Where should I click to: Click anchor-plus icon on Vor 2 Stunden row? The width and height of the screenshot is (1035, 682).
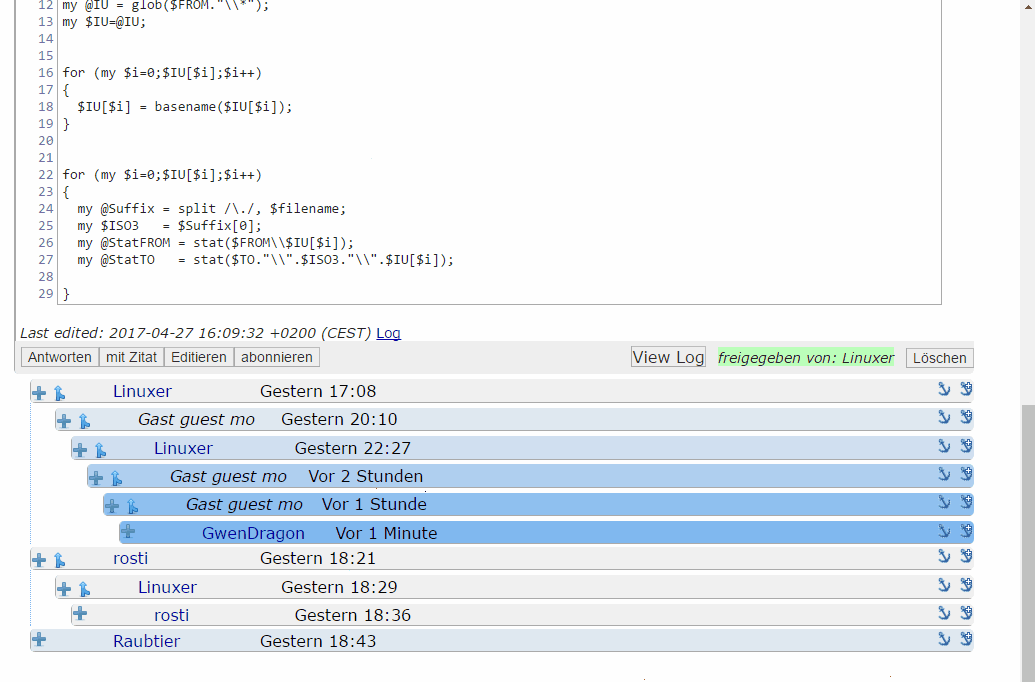click(x=966, y=473)
